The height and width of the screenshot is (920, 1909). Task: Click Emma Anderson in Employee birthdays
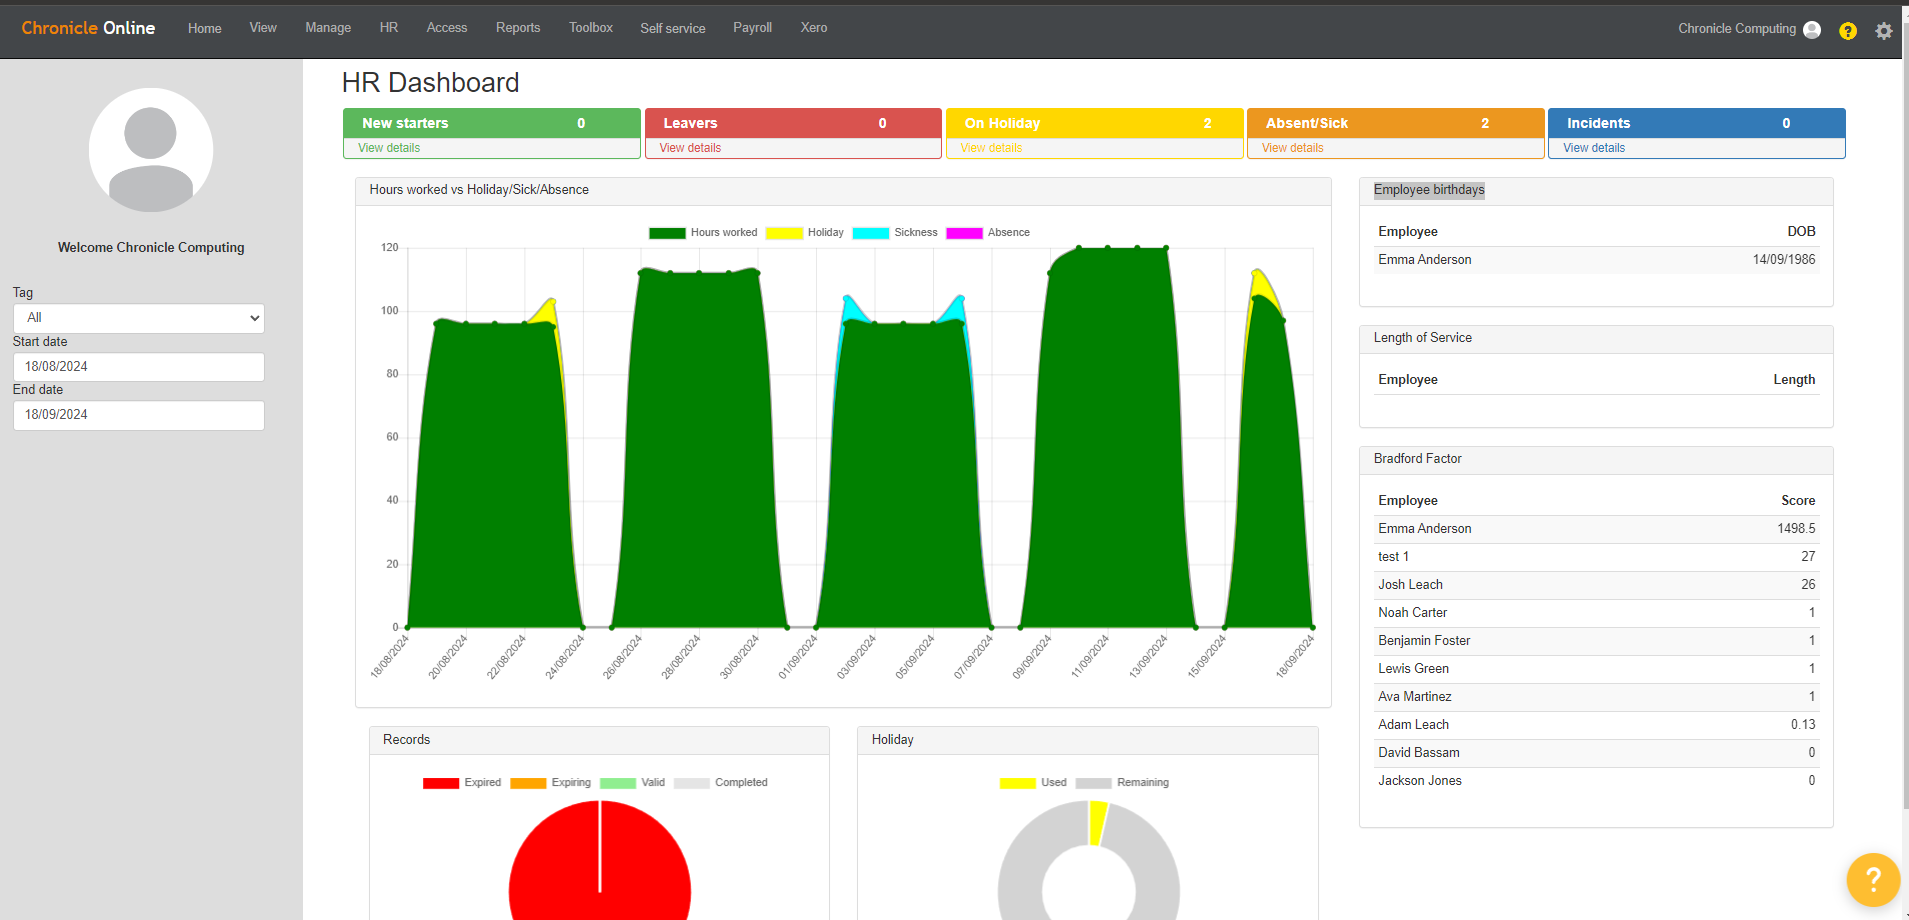tap(1425, 260)
